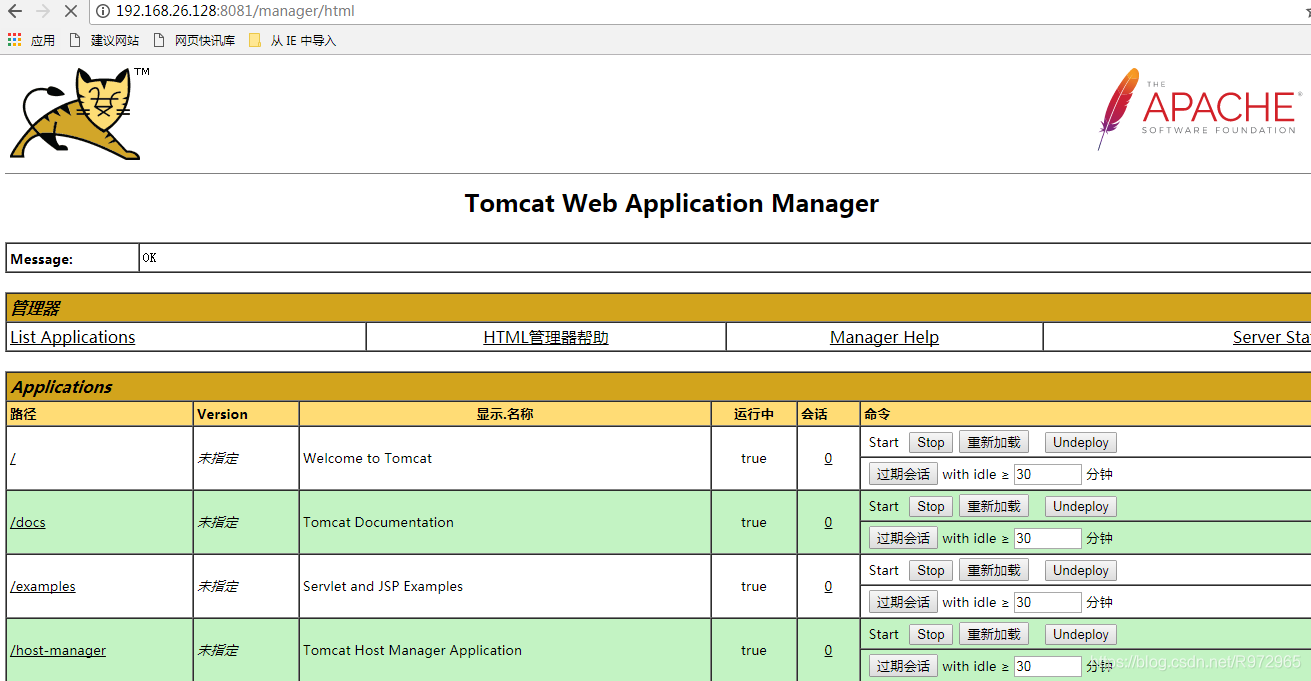Click the '管理器' section header
This screenshot has width=1311, height=681.
point(35,308)
